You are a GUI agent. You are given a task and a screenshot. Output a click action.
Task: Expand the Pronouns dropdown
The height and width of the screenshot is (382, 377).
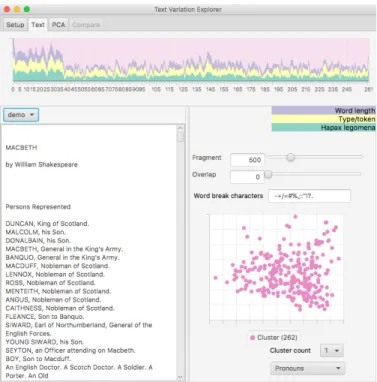[x=307, y=368]
